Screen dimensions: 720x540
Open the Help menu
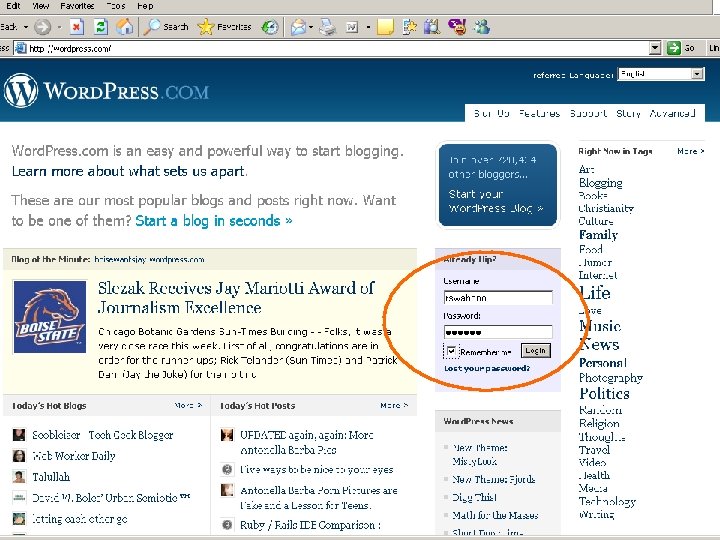[x=145, y=6]
